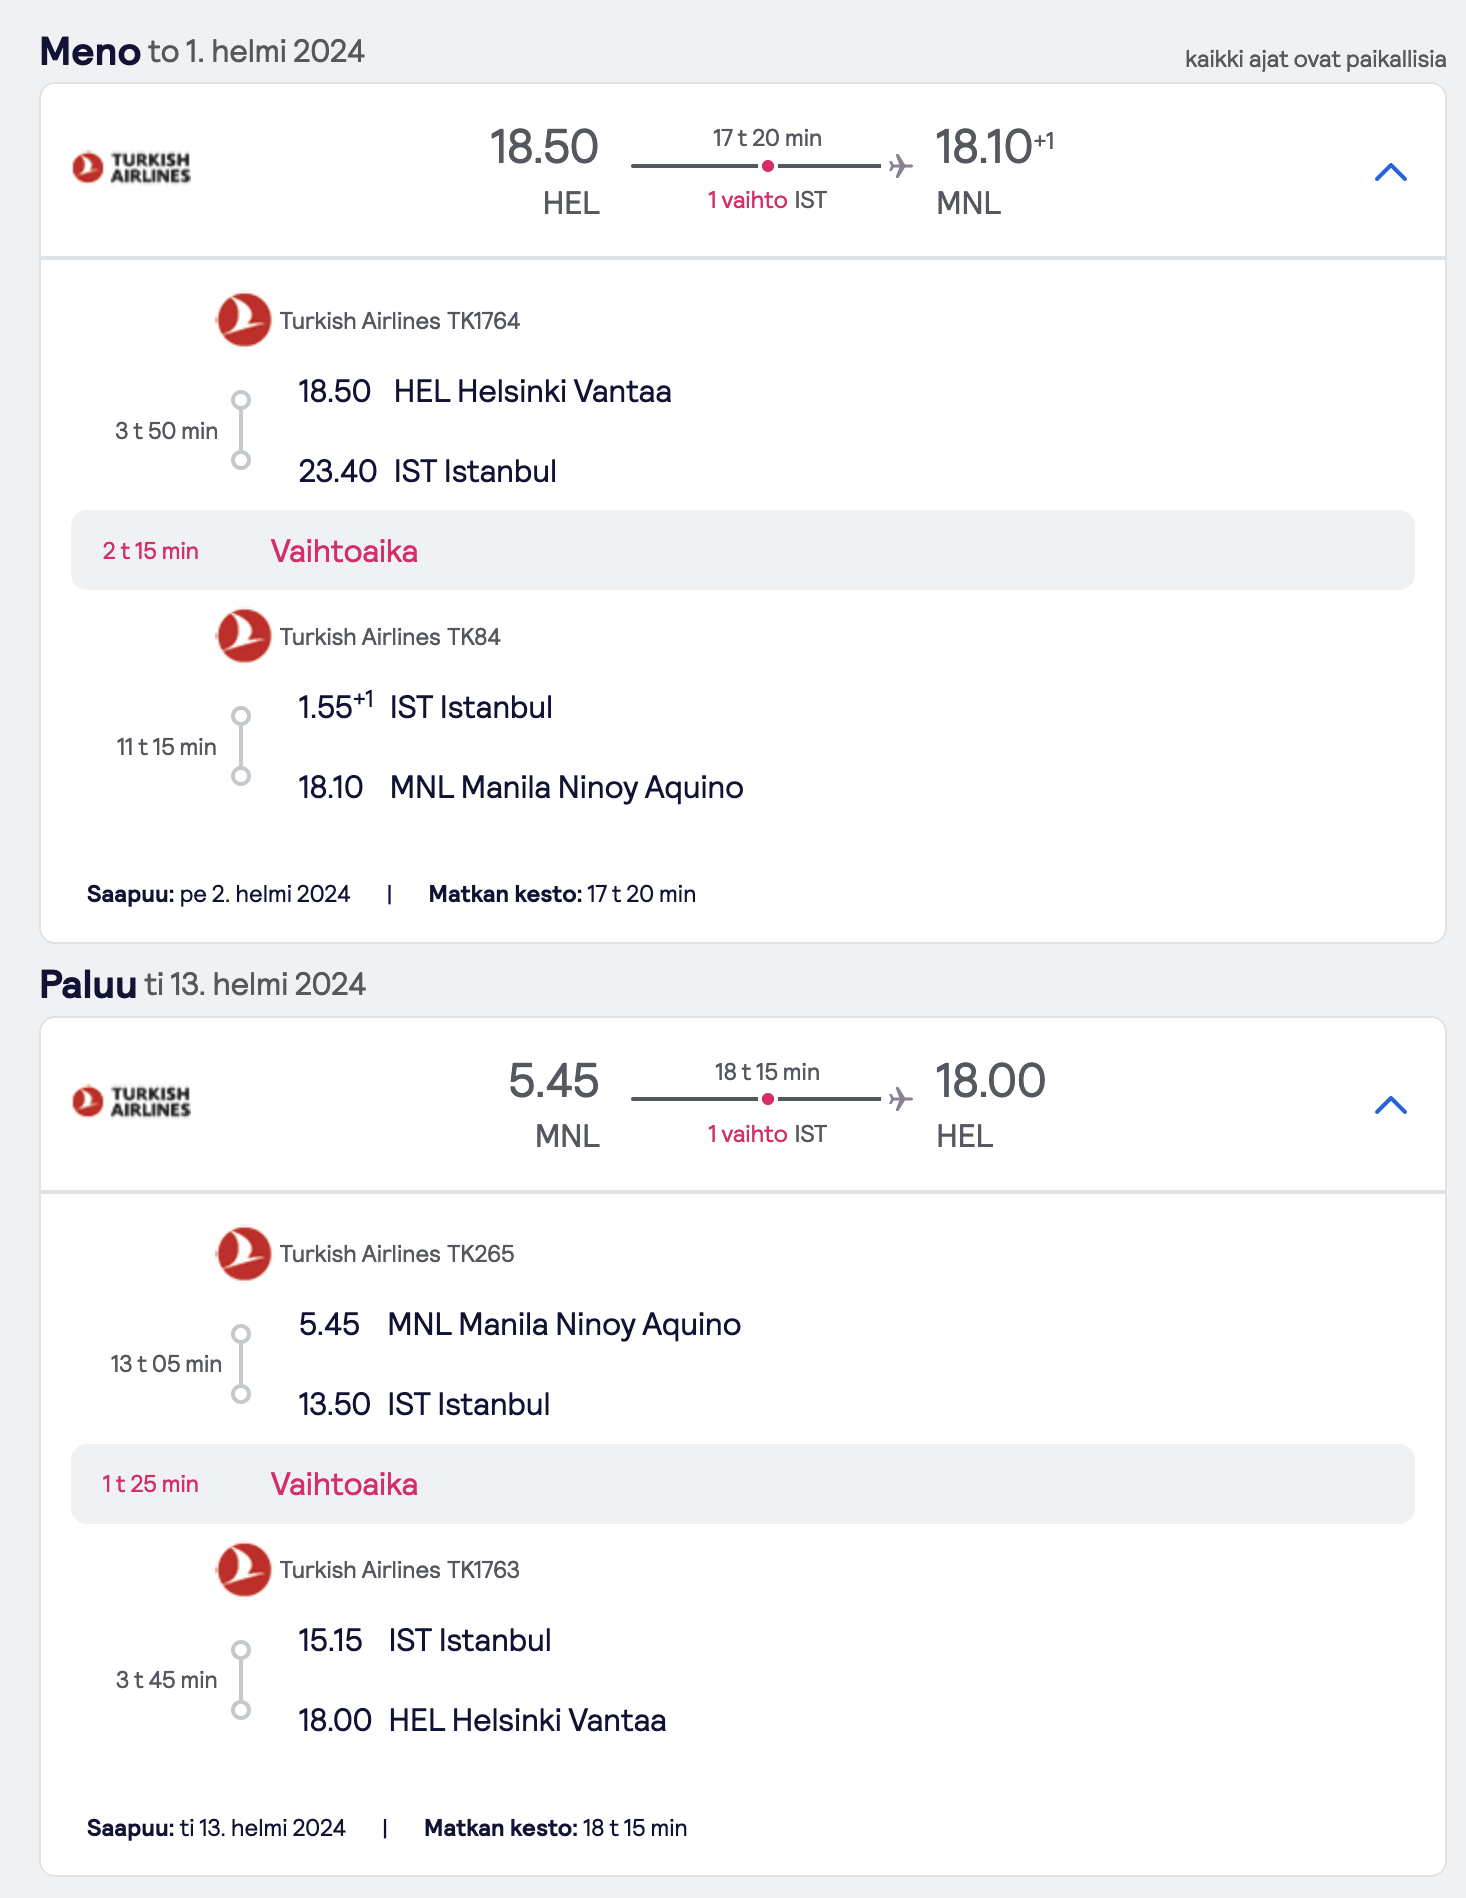Collapse the outbound HEL to MNL flight details

1390,172
